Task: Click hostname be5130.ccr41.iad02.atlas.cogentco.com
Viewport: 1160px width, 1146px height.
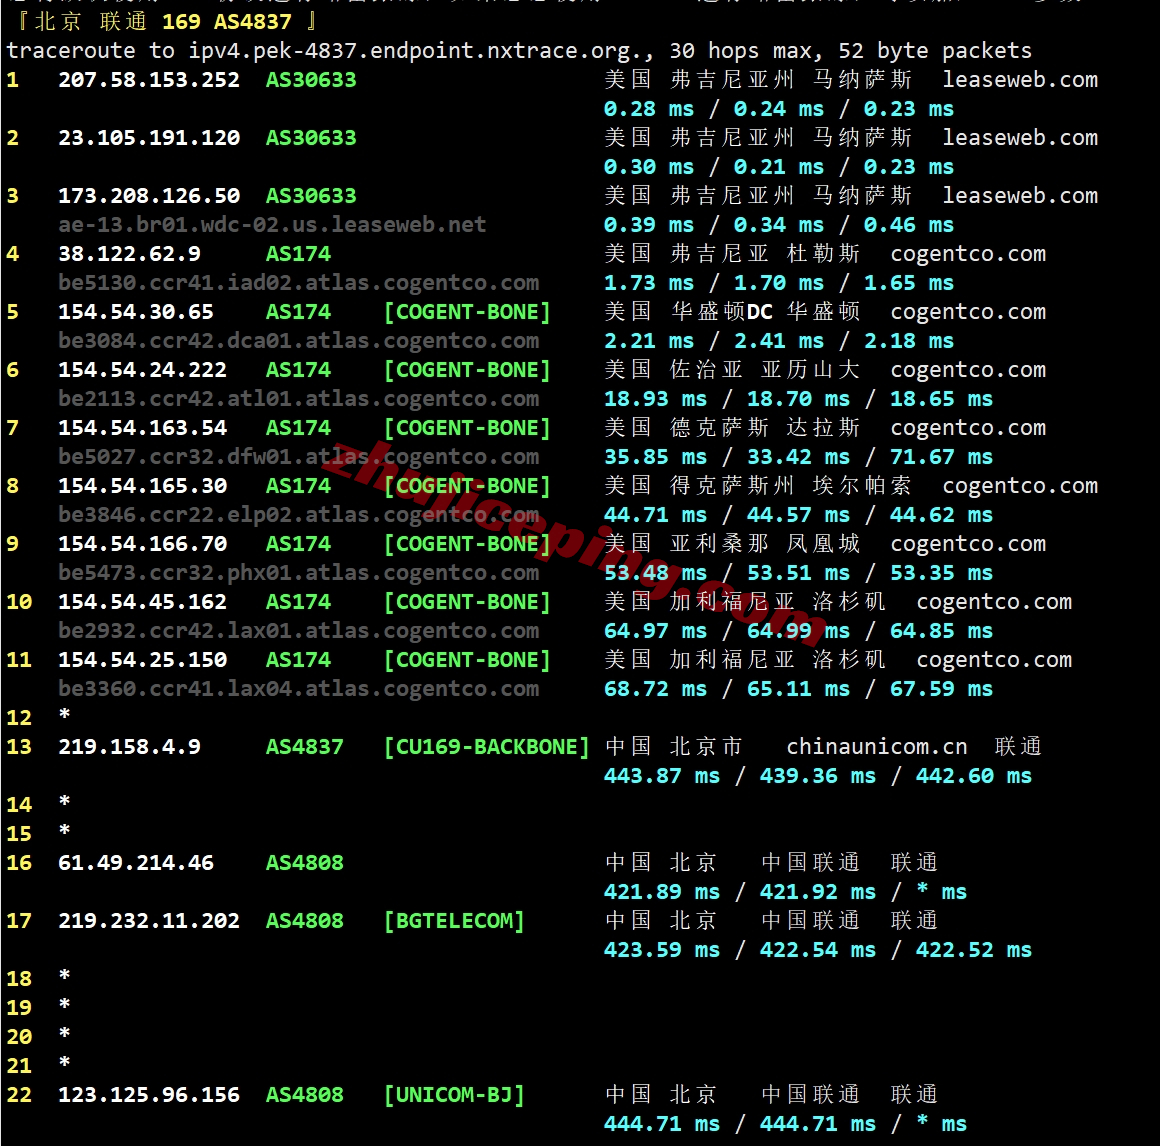Action: [x=298, y=283]
